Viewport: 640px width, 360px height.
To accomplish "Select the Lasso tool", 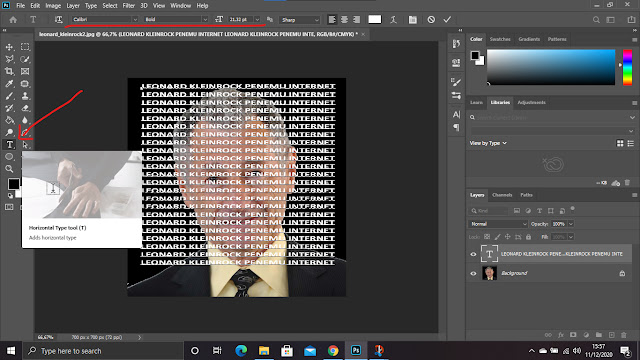I will pos(9,60).
